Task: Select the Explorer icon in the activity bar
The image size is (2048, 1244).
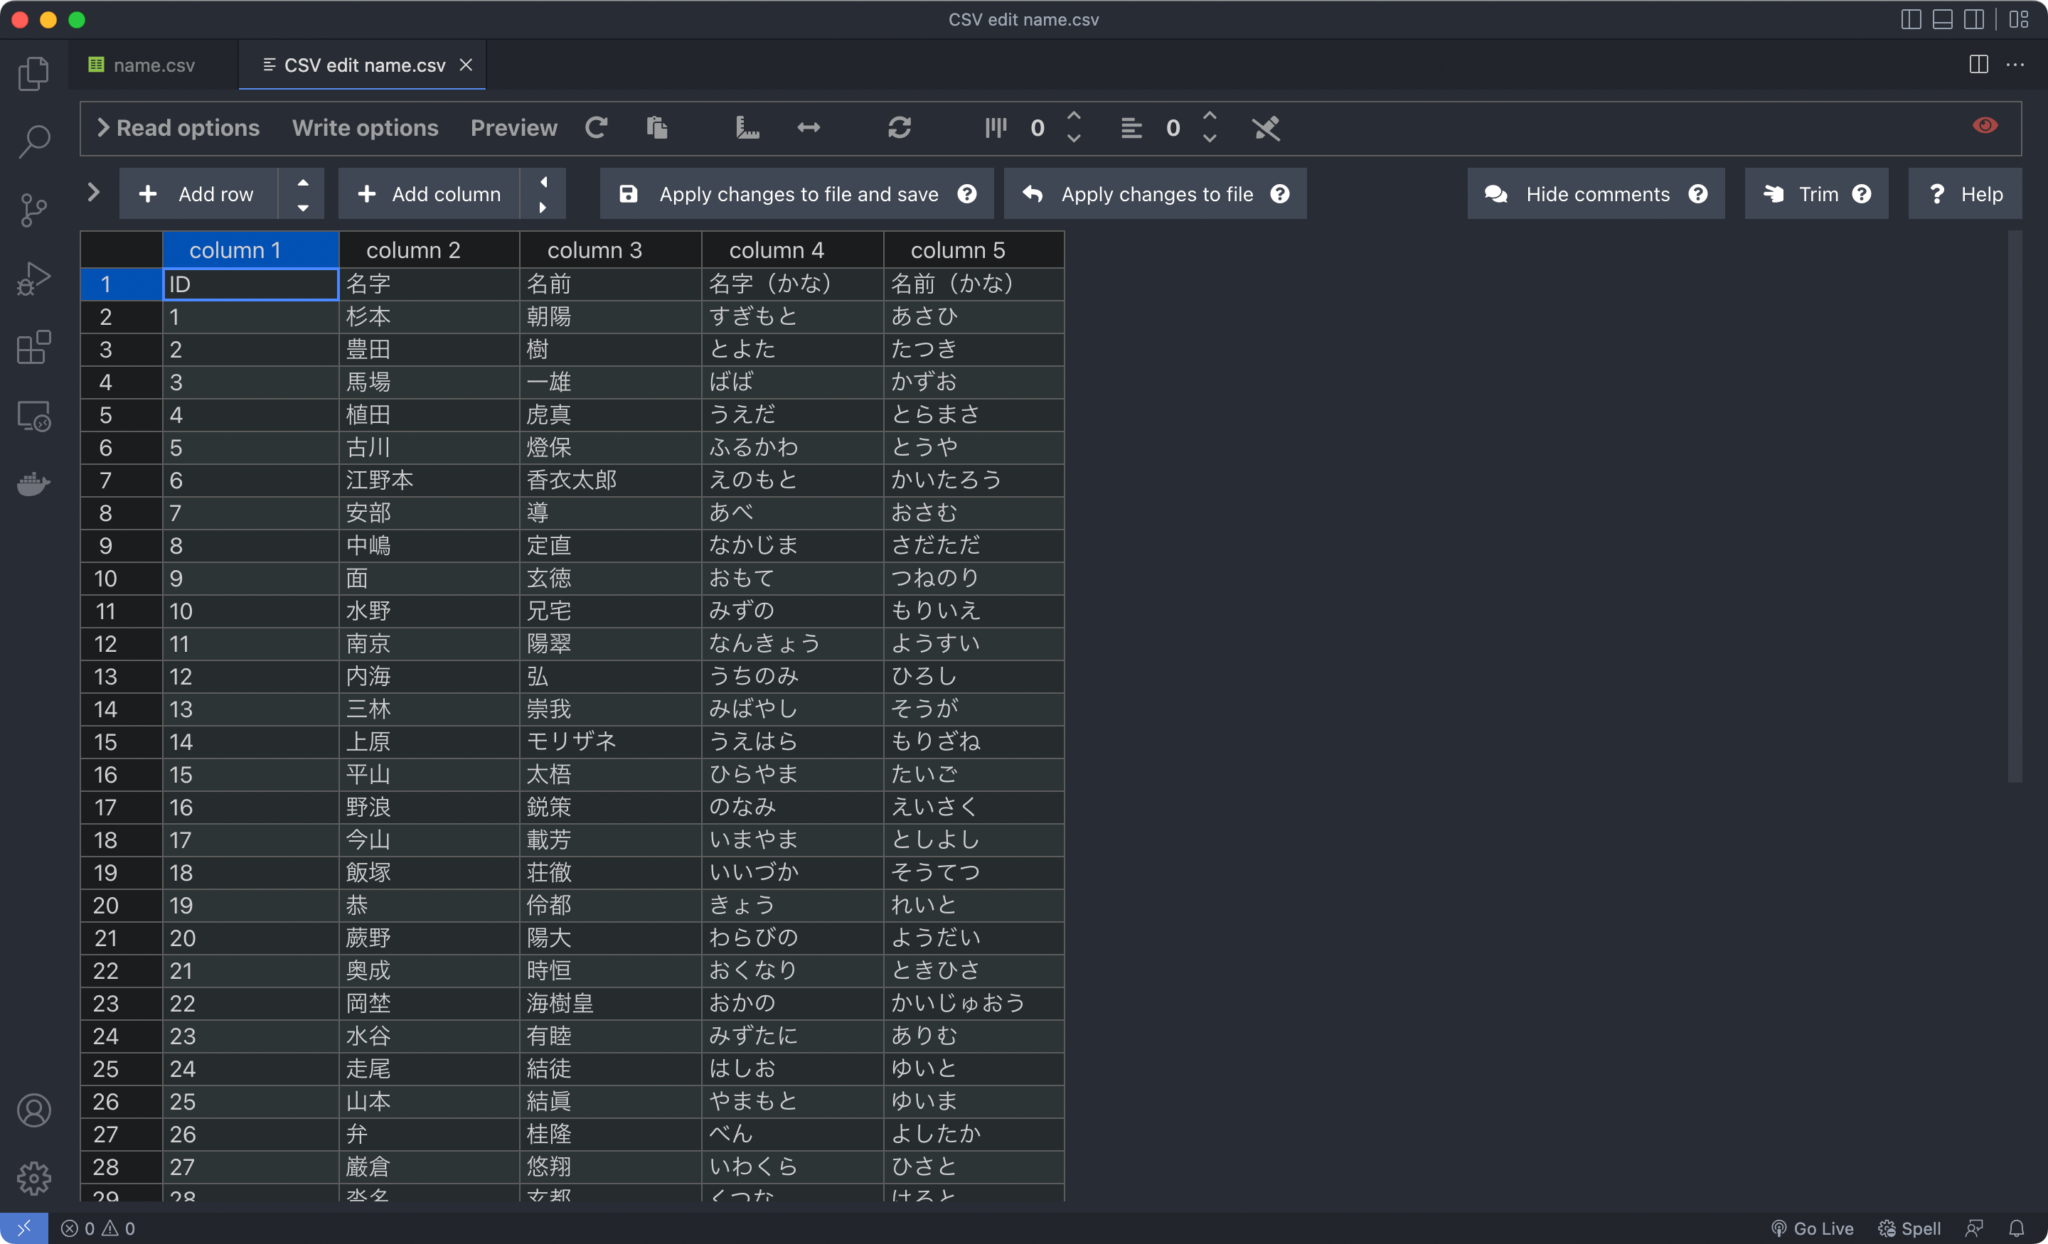Action: (x=33, y=73)
